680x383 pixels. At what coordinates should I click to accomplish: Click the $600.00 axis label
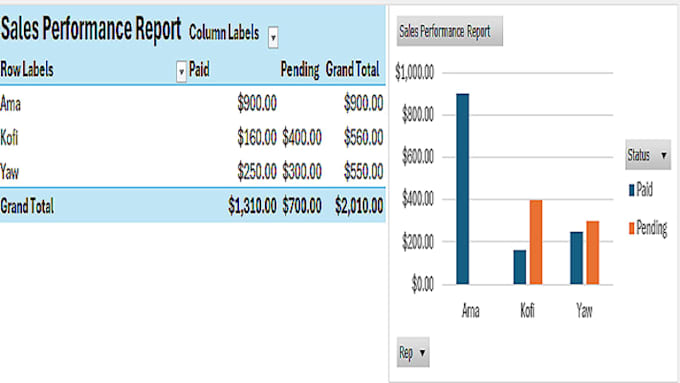tap(418, 157)
